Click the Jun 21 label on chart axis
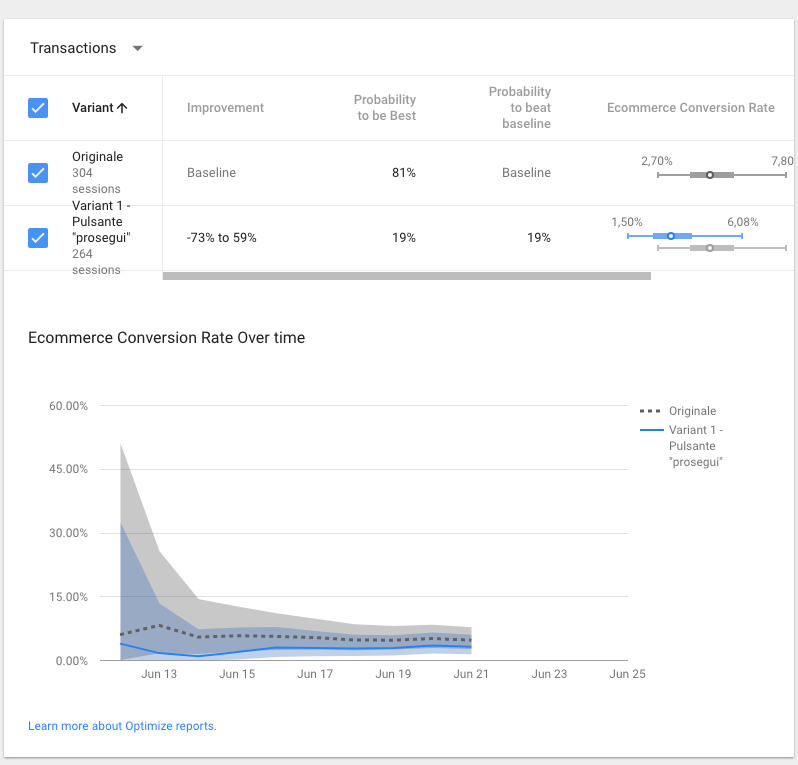Screen dimensions: 798x765 pyautogui.click(x=471, y=674)
